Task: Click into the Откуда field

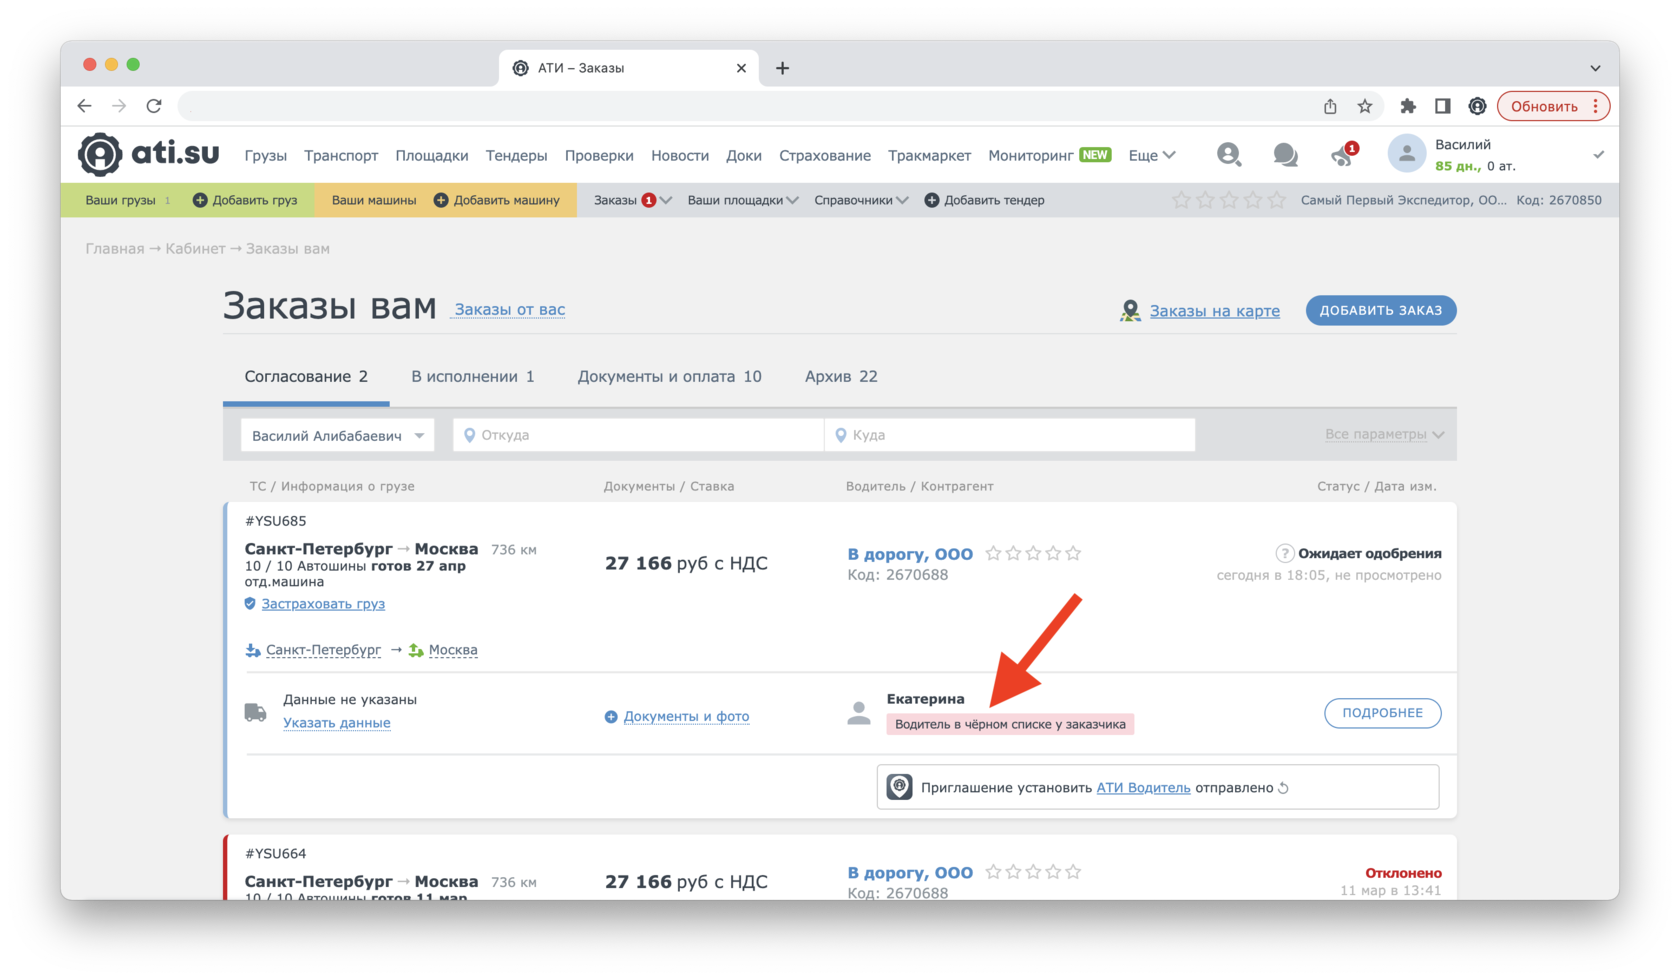Action: 638,435
